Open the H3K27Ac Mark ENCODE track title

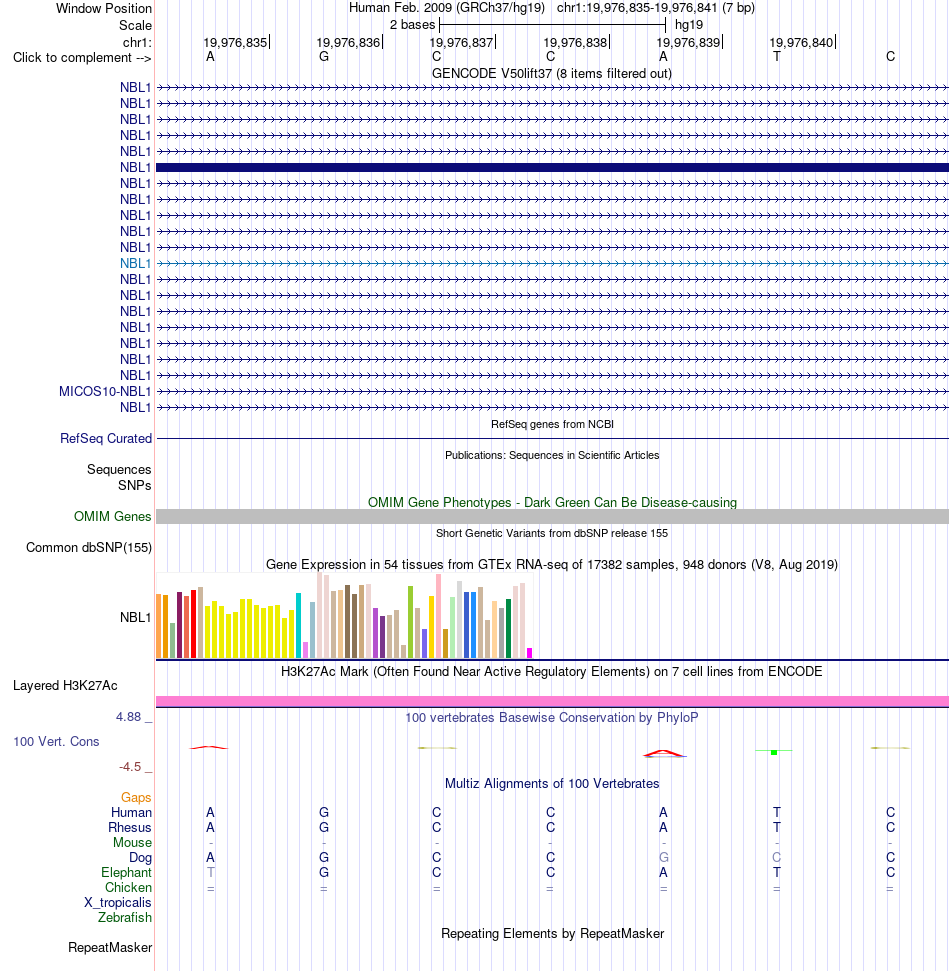point(551,672)
